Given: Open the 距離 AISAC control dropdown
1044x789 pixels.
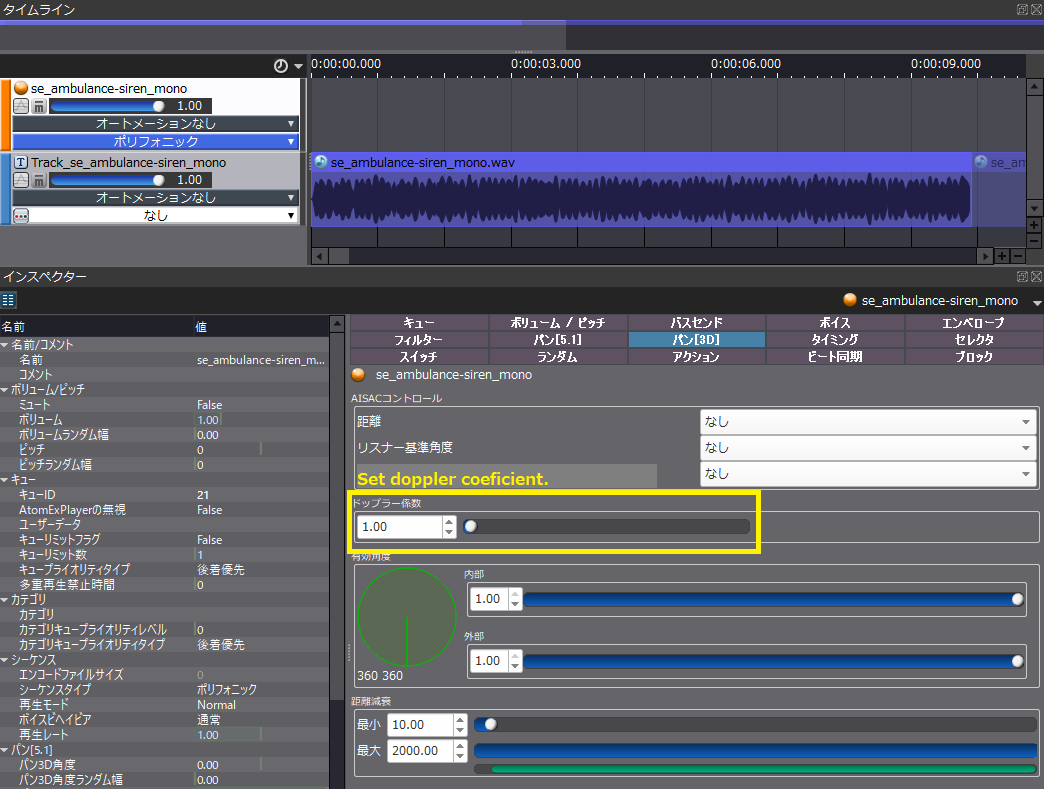Looking at the screenshot, I should pyautogui.click(x=868, y=422).
